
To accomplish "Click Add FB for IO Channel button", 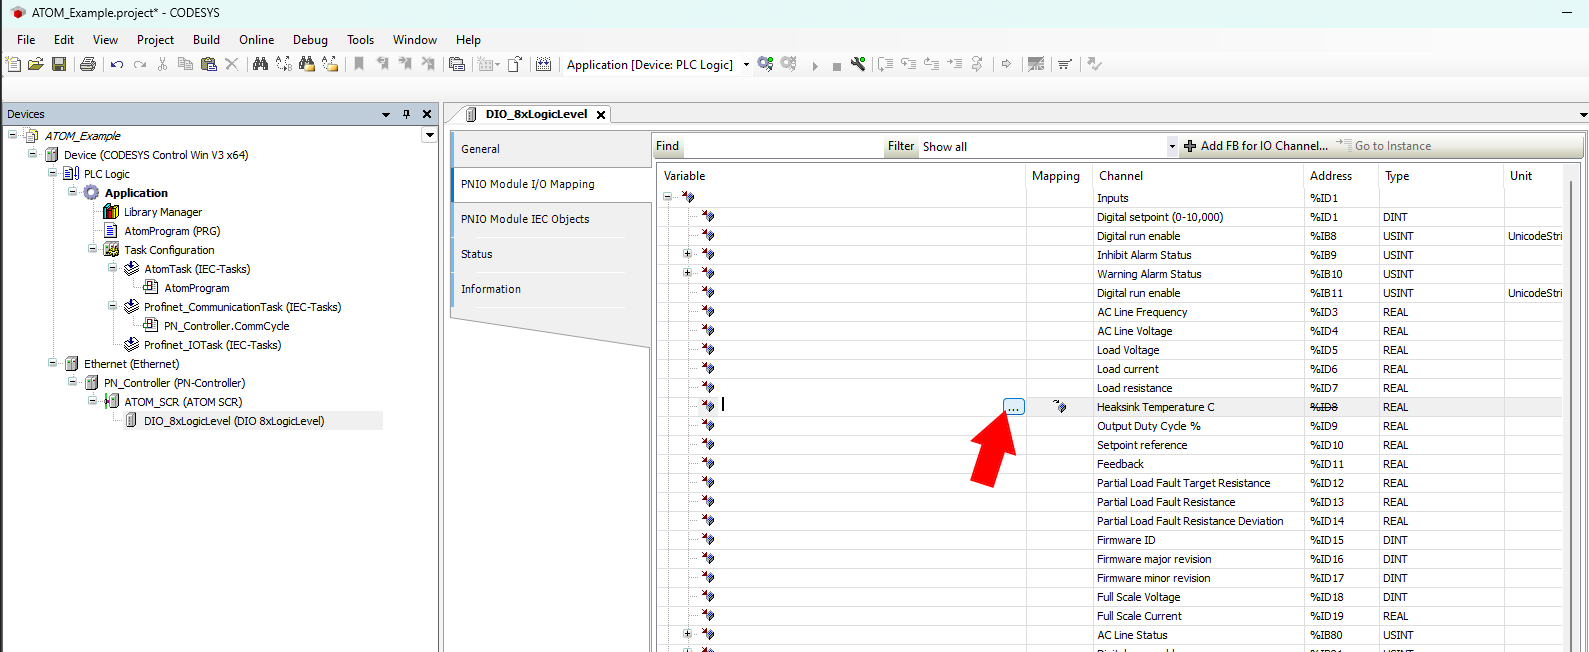I will point(1256,146).
